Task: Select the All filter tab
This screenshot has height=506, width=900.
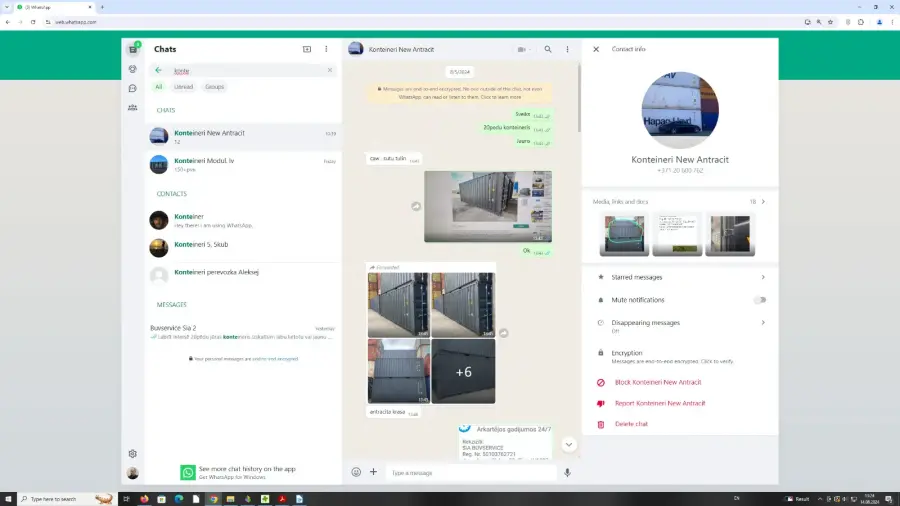Action: pyautogui.click(x=159, y=87)
